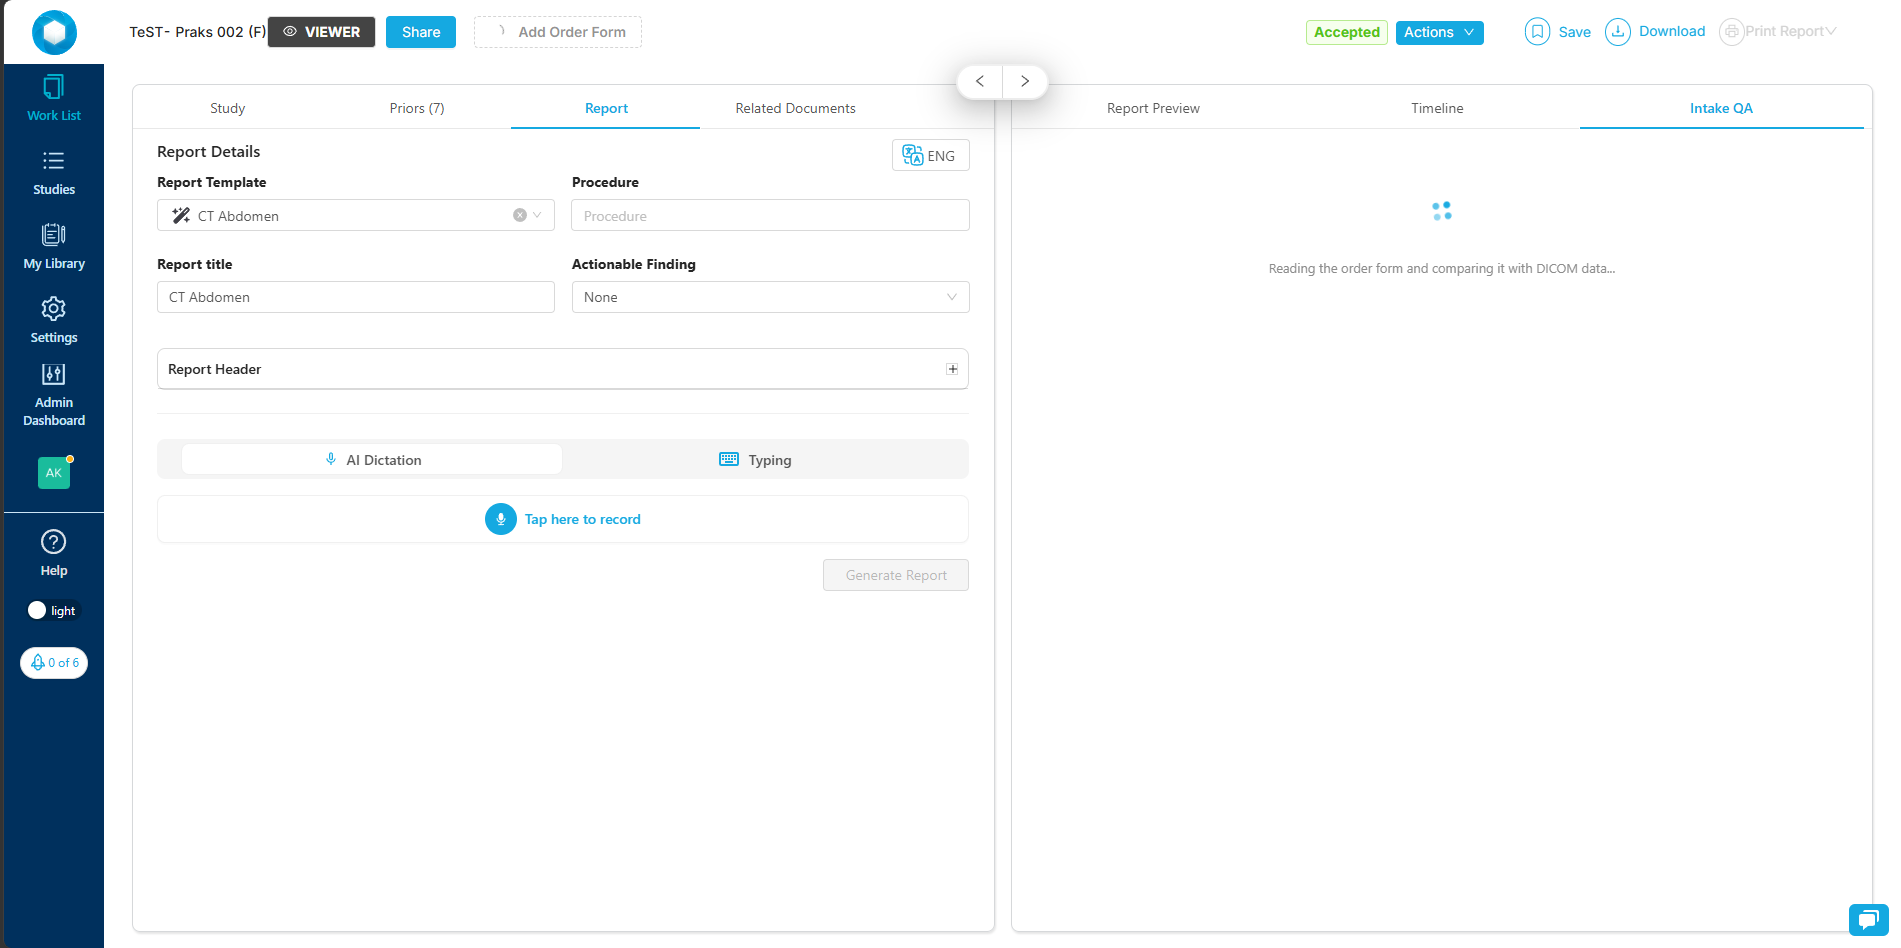Image resolution: width=1901 pixels, height=948 pixels.
Task: Switch to AI Dictation mode
Action: [372, 460]
